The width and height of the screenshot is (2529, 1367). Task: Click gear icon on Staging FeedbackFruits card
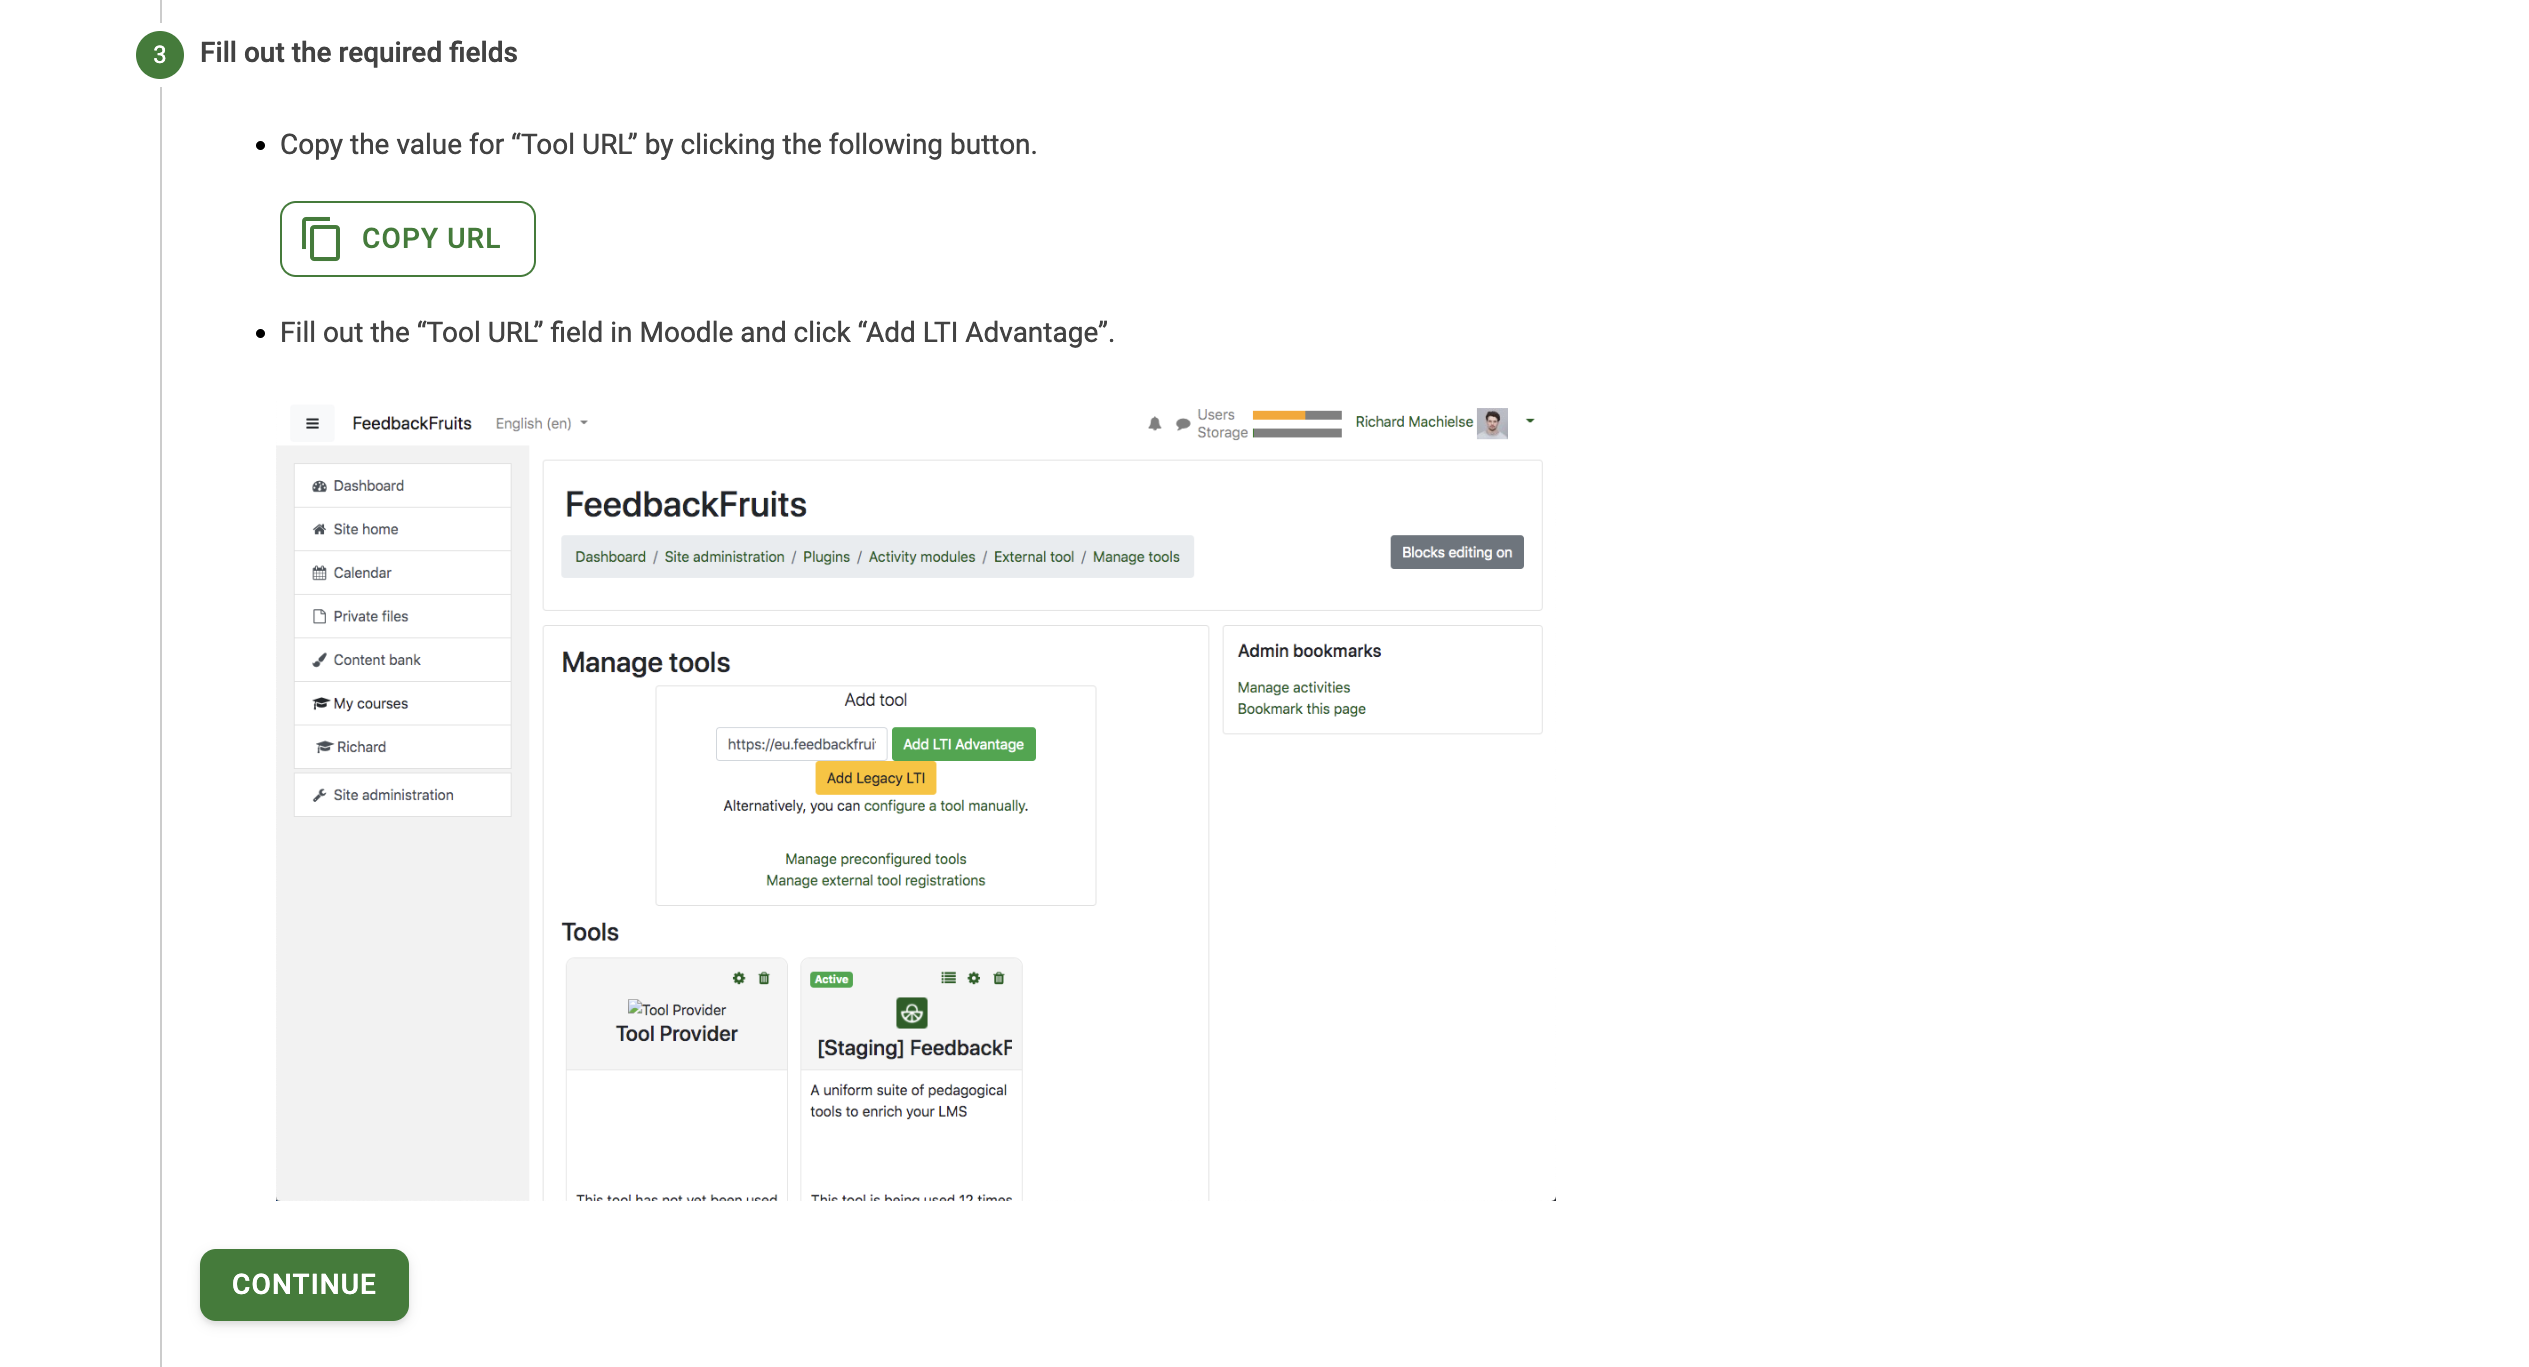coord(974,978)
